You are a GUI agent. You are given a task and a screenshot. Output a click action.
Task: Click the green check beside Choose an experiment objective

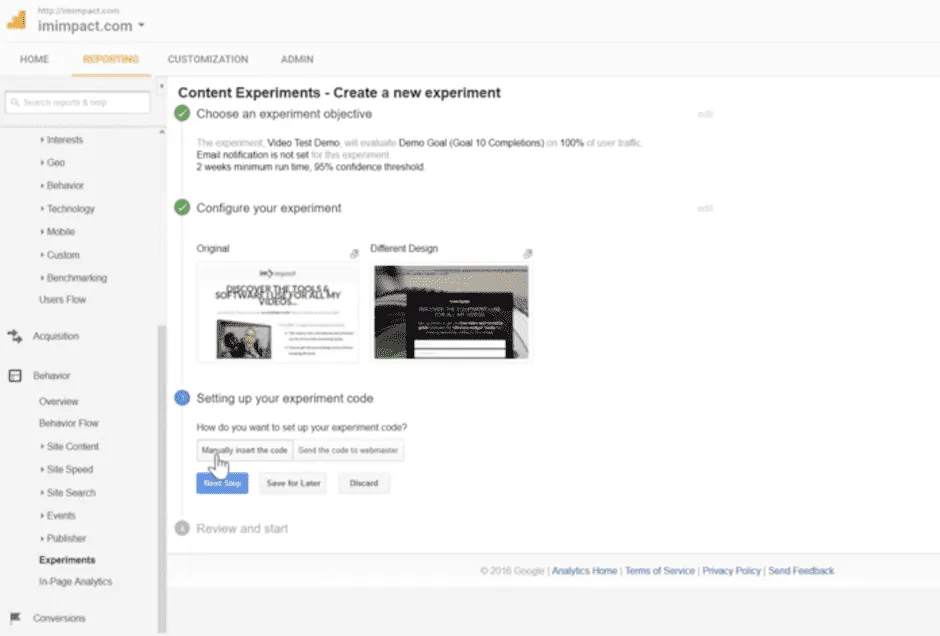click(x=182, y=113)
